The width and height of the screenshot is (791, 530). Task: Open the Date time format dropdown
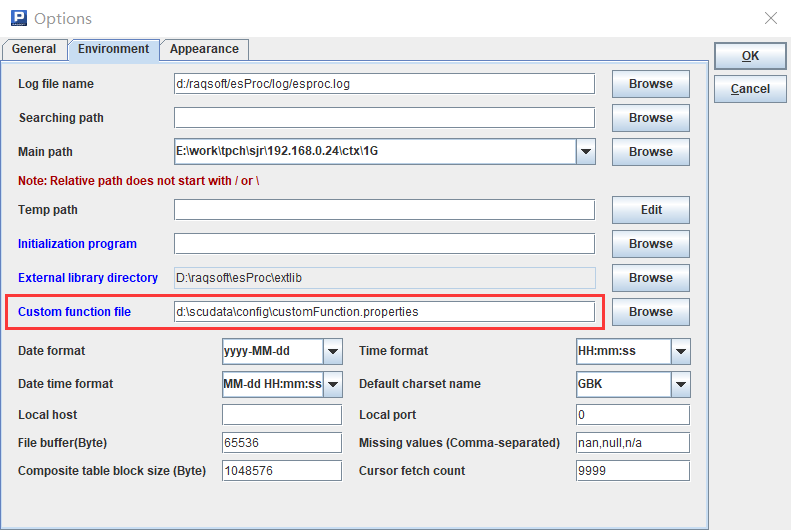point(333,384)
